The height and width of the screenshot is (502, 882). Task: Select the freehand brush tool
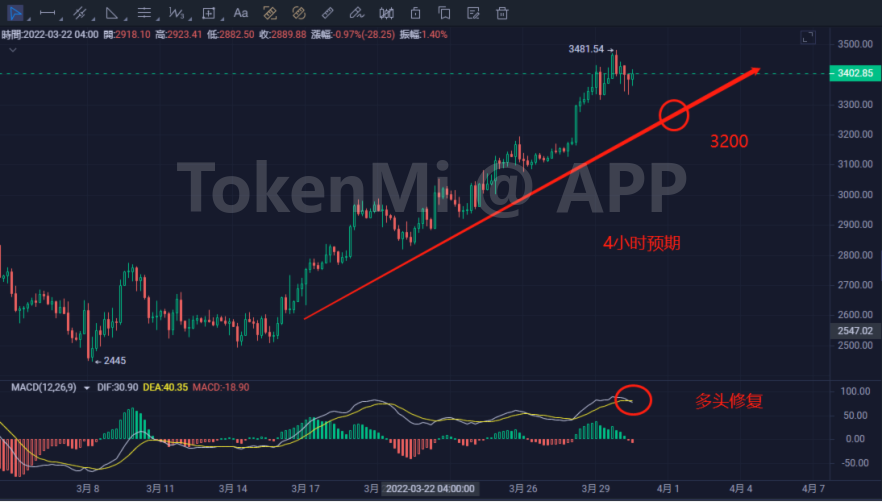coord(357,12)
